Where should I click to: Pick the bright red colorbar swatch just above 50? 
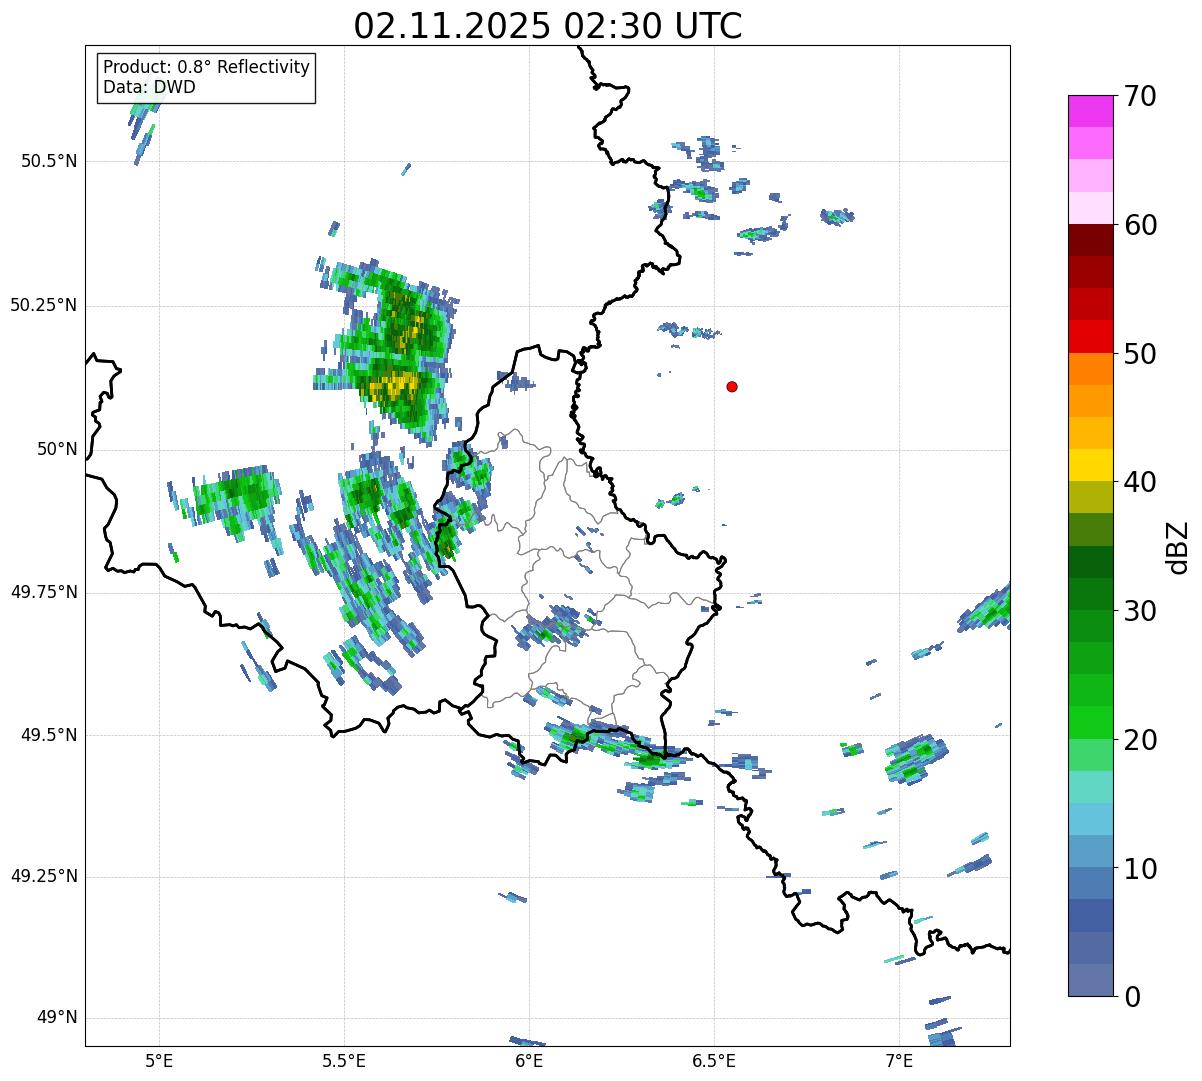coord(1090,337)
